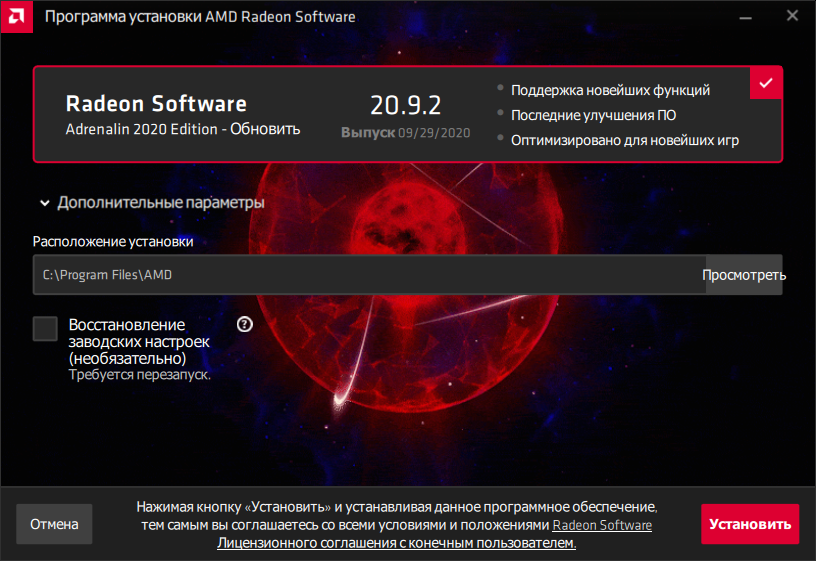Click the 'Требуется перезапуск.' note
The image size is (816, 561).
(x=140, y=375)
